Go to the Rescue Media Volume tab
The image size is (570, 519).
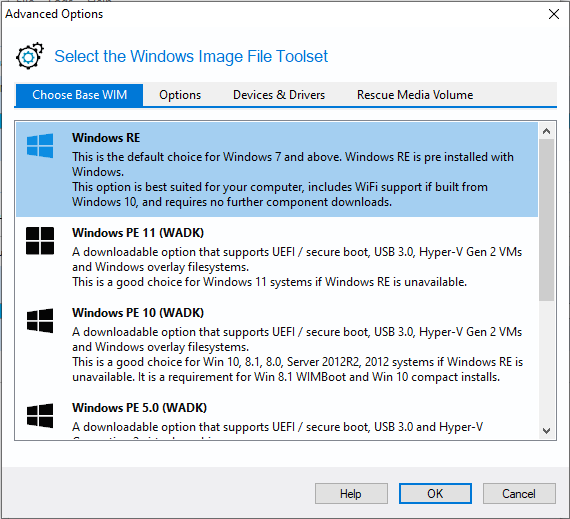click(x=415, y=95)
